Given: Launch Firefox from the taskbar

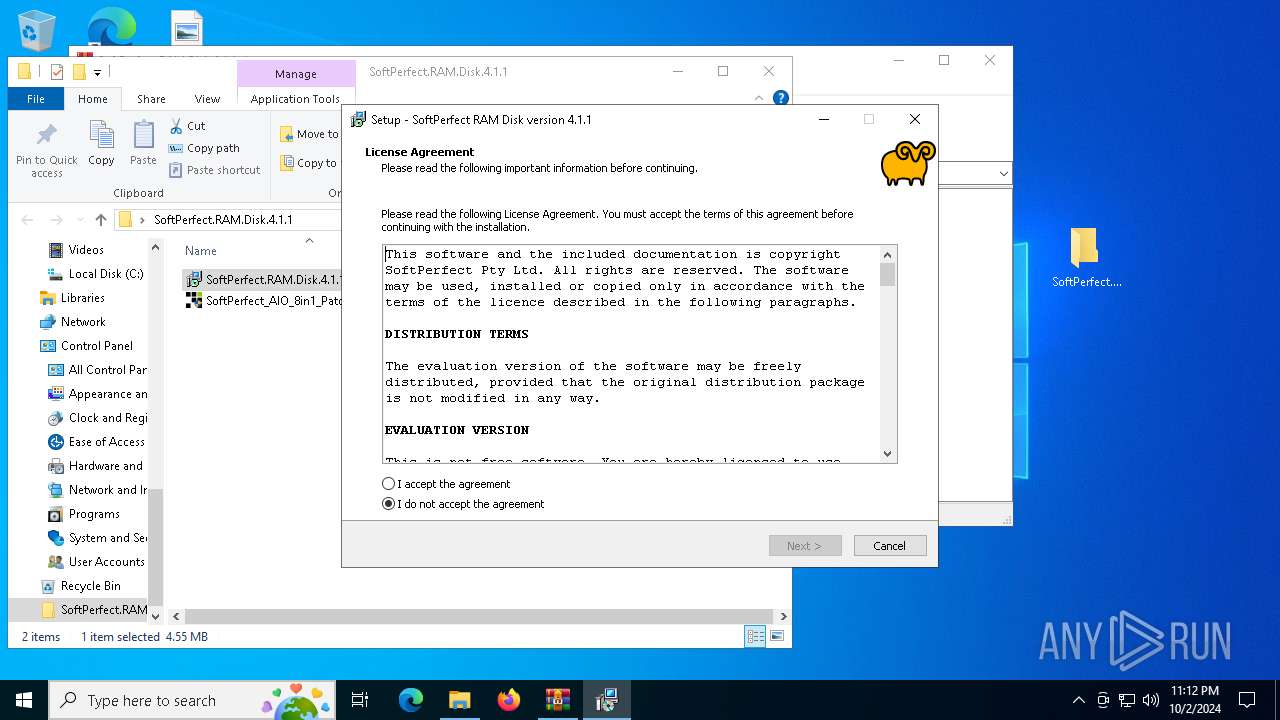Looking at the screenshot, I should 509,700.
